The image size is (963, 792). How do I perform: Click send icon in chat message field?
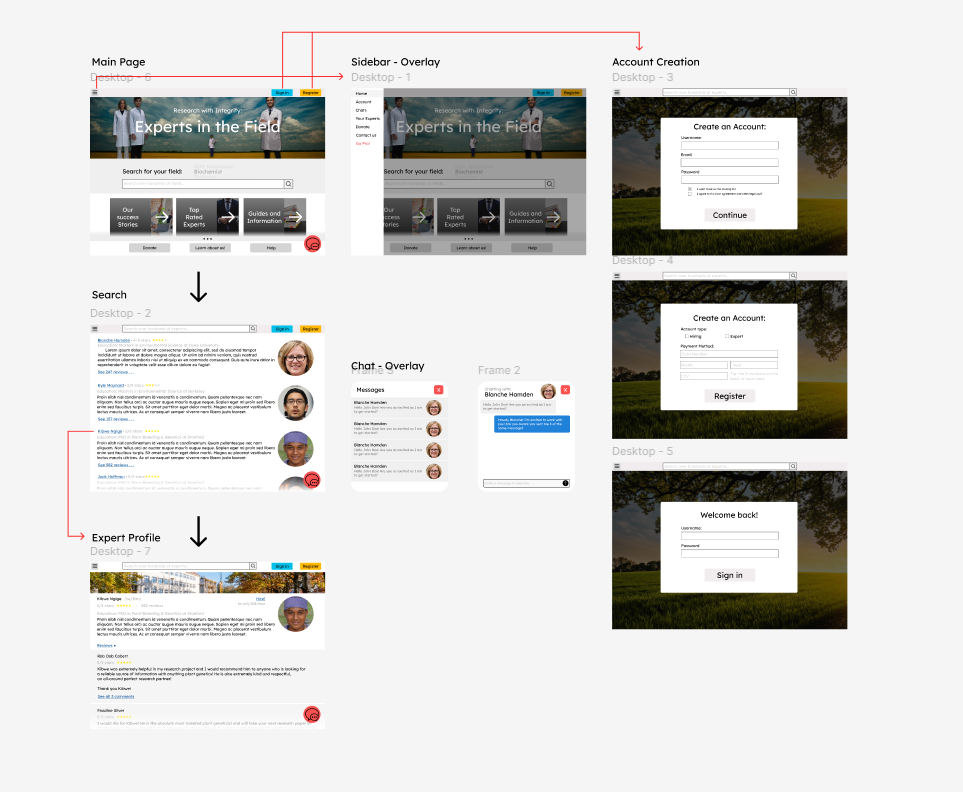[565, 483]
